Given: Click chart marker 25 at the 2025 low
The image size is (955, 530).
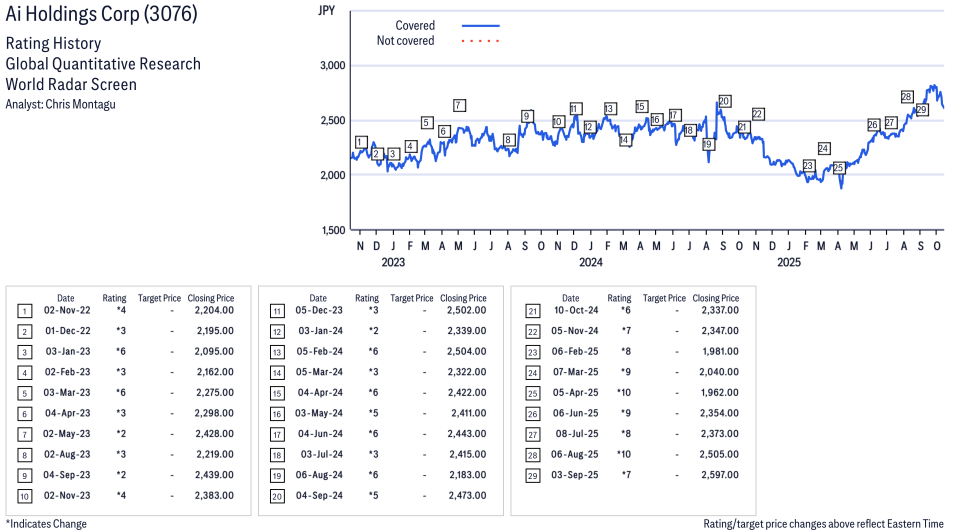Looking at the screenshot, I should 839,168.
